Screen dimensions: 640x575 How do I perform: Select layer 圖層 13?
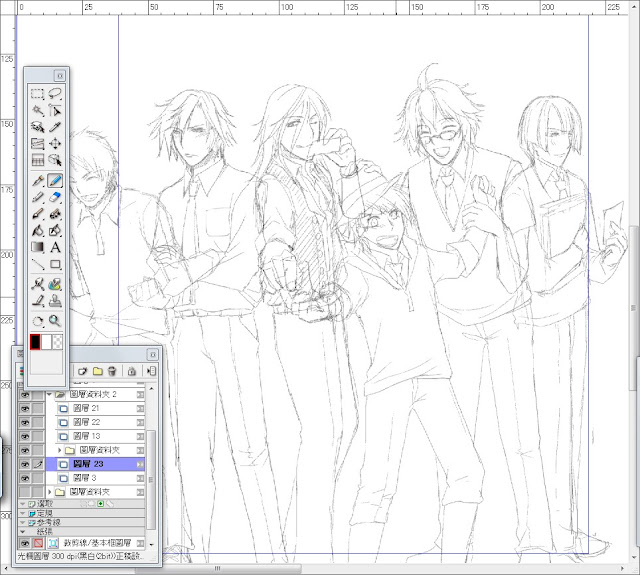click(96, 436)
